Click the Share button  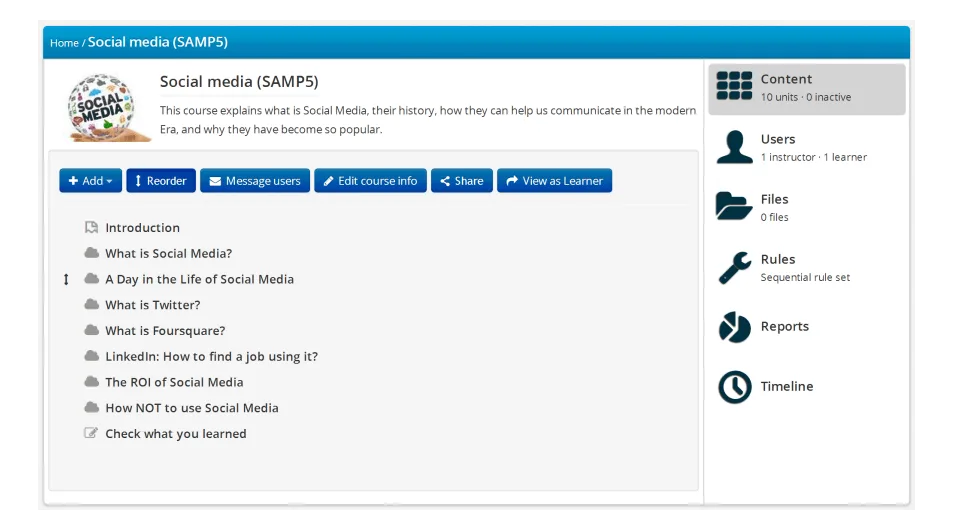pos(462,181)
